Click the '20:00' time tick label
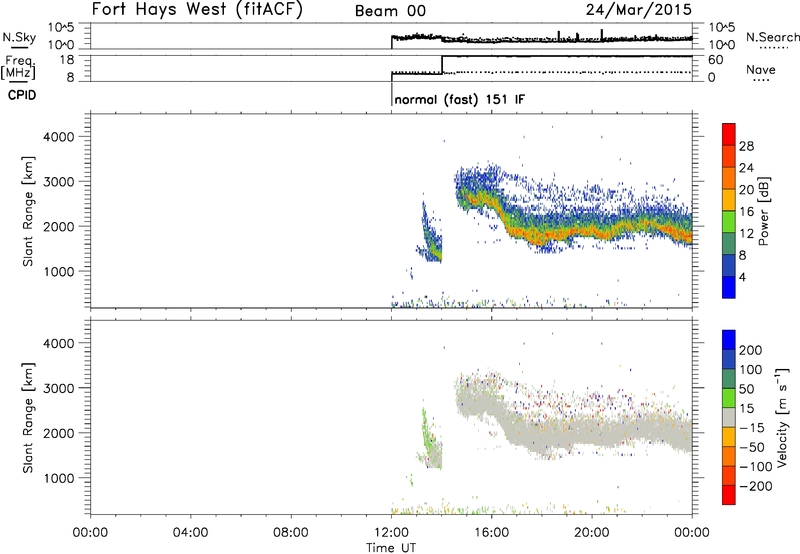 (x=592, y=533)
